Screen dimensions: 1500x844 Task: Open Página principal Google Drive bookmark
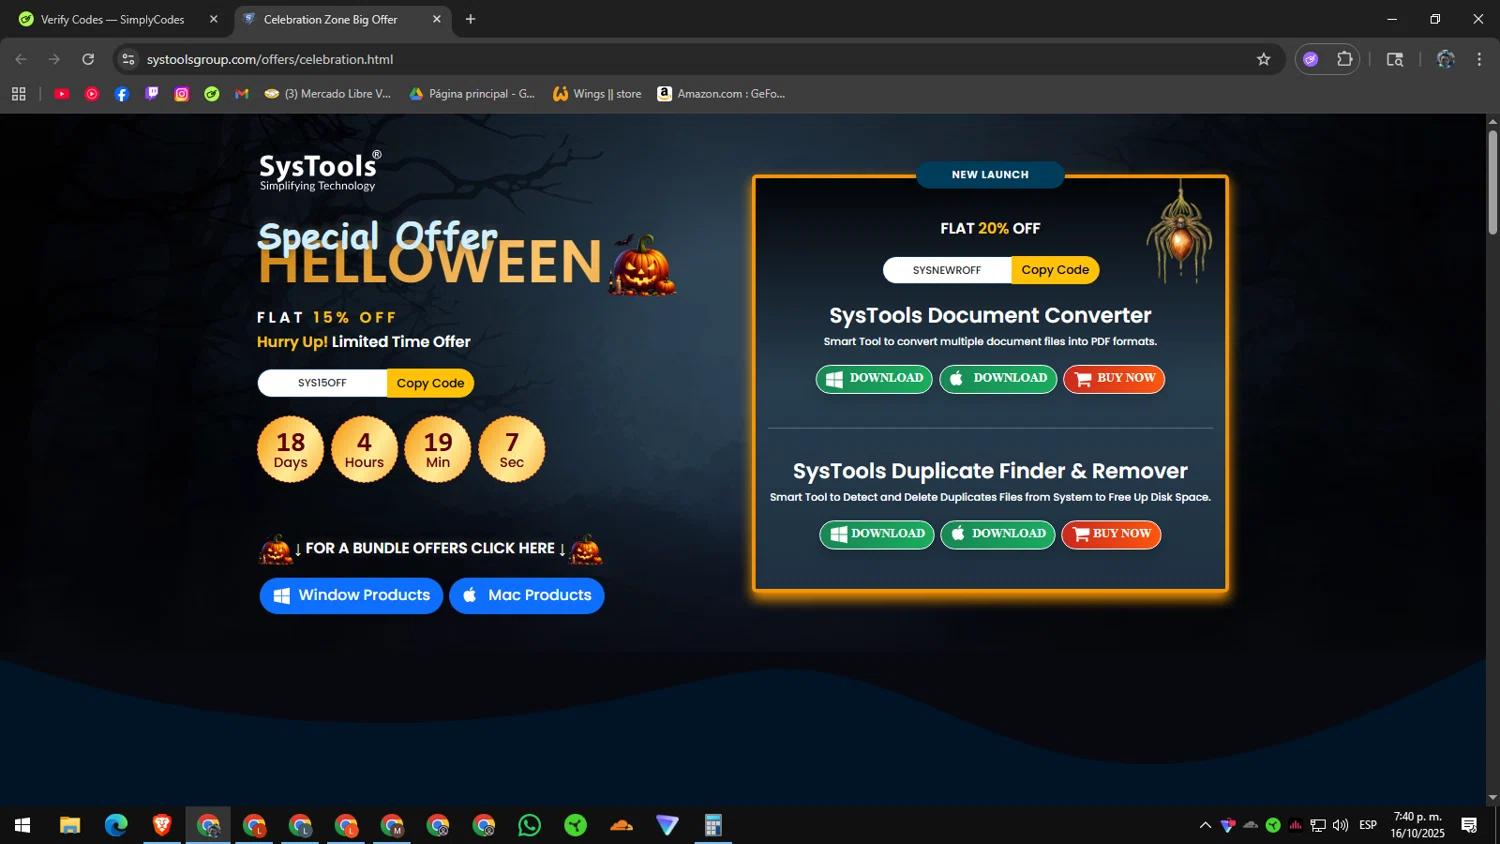pyautogui.click(x=473, y=94)
